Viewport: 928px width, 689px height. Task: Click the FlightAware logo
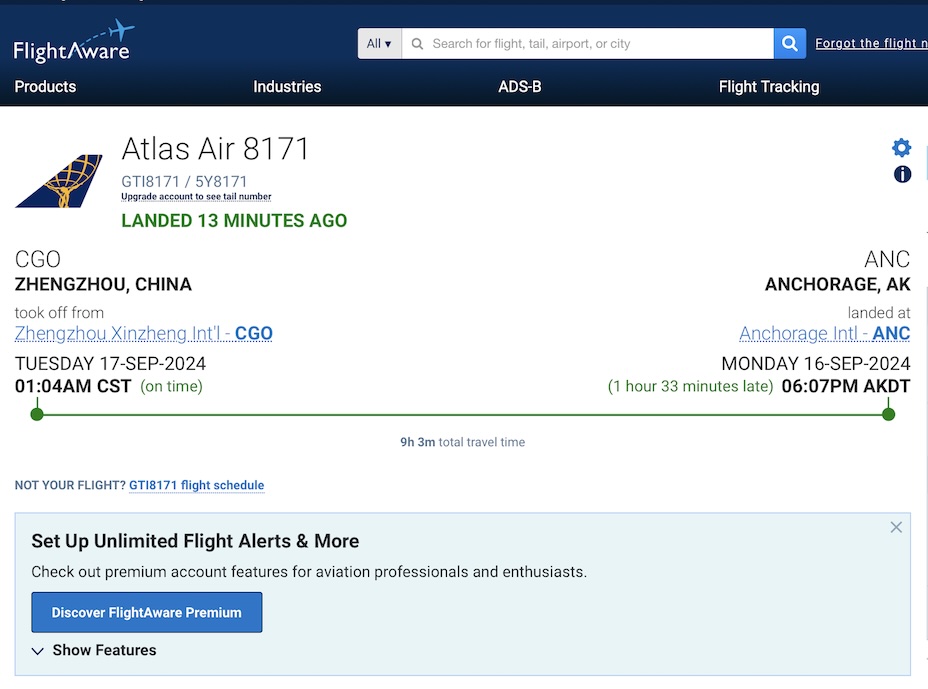73,43
